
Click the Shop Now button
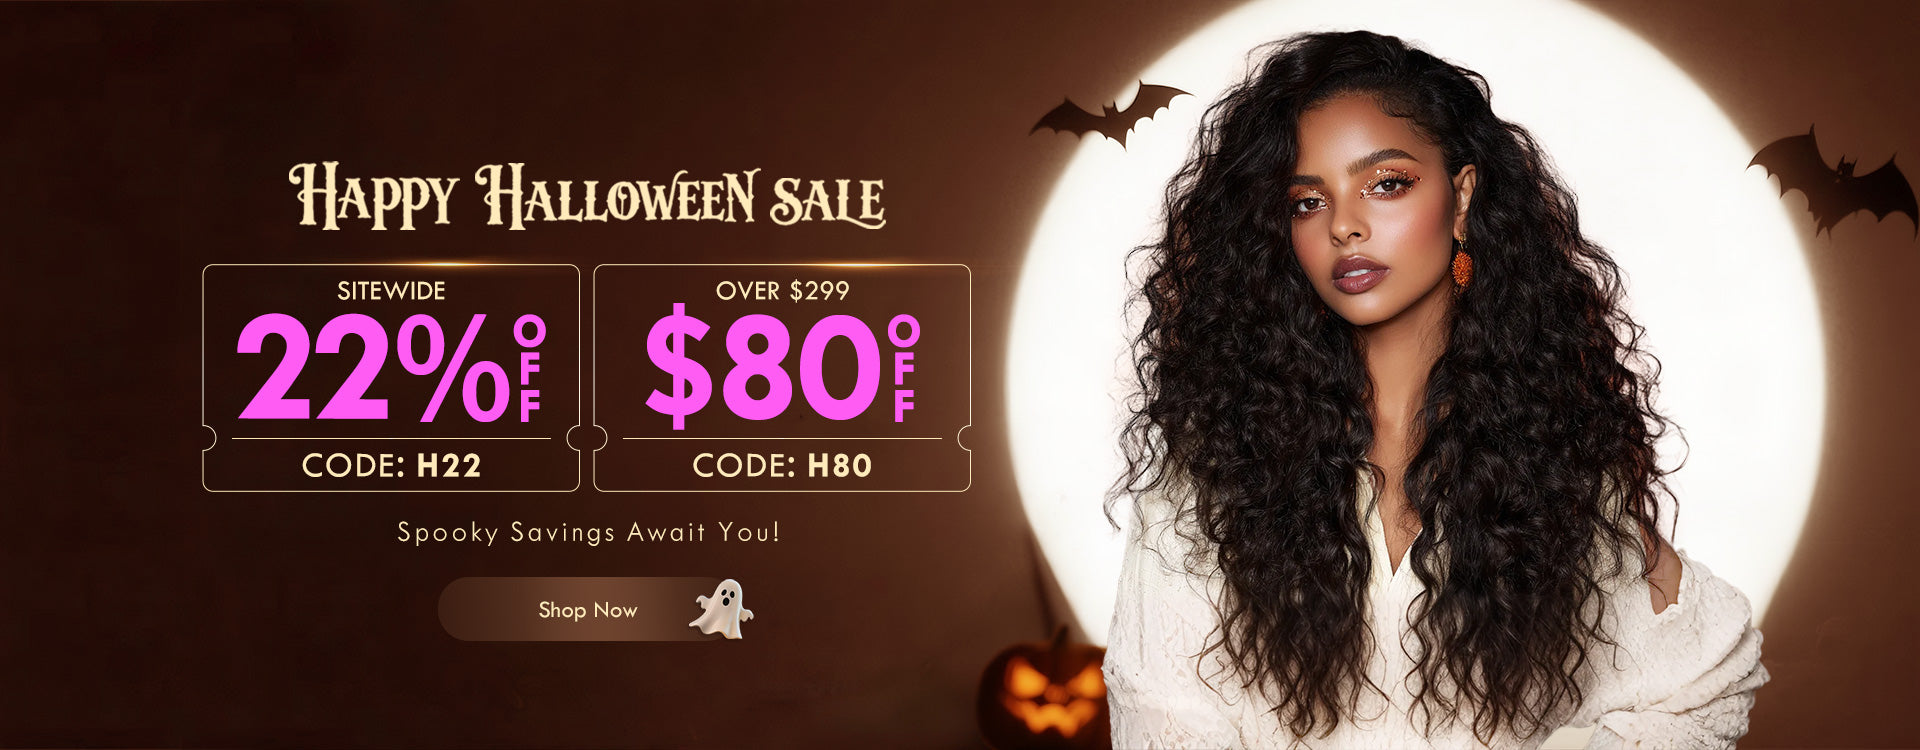coord(590,609)
